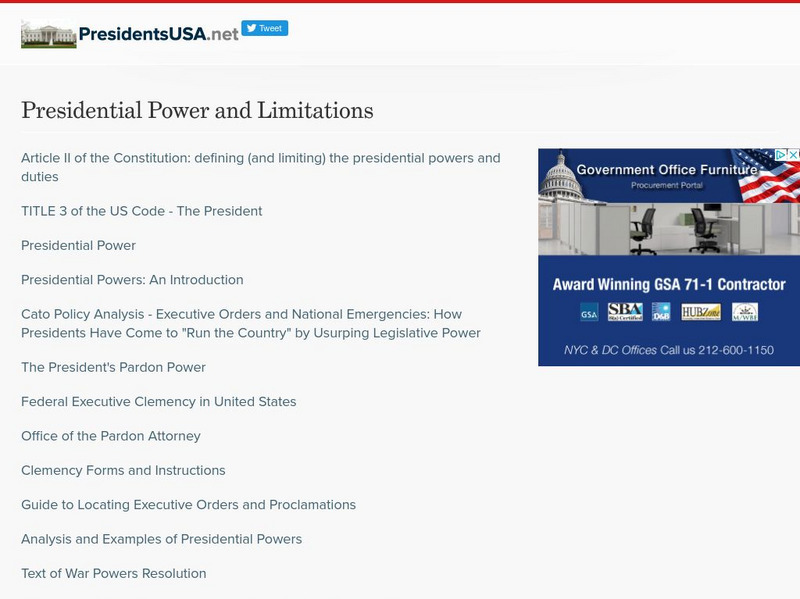Image resolution: width=800 pixels, height=599 pixels.
Task: Open Cato Policy Analysis Executive Orders link
Action: (x=251, y=323)
